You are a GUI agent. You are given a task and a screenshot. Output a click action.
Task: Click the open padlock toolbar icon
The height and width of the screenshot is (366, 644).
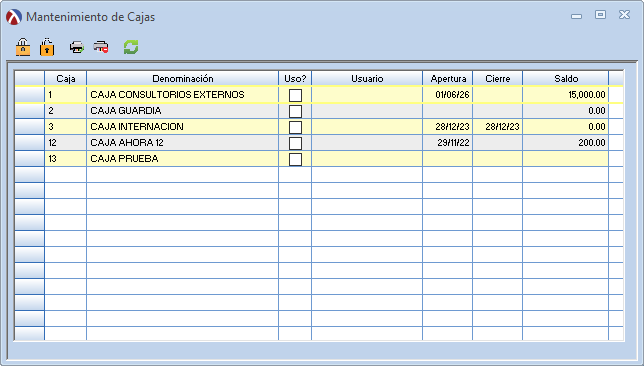[47, 47]
